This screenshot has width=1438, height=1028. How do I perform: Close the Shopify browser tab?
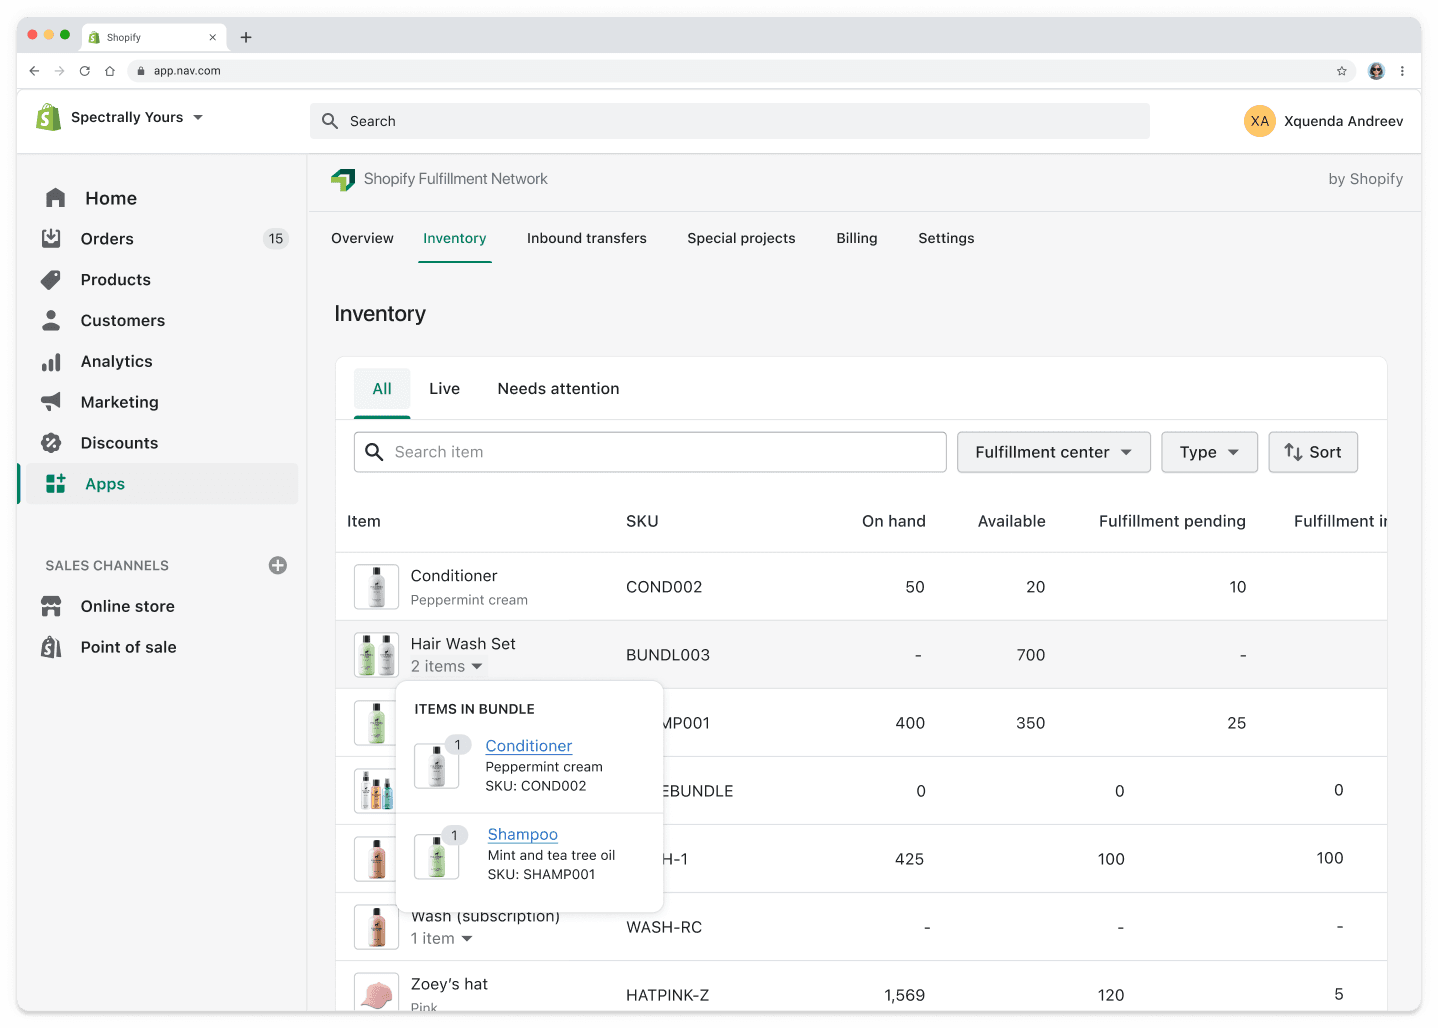212,37
